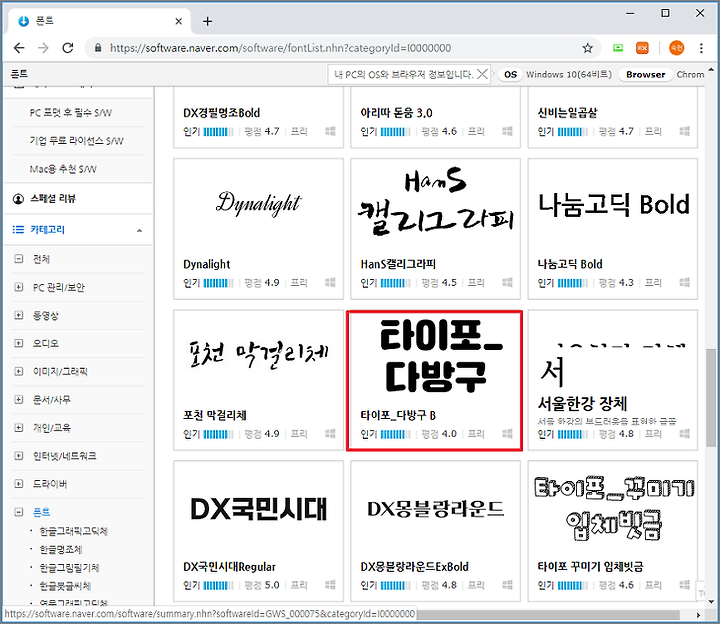The image size is (720, 624).
Task: View the site security lock info
Action: tap(98, 48)
